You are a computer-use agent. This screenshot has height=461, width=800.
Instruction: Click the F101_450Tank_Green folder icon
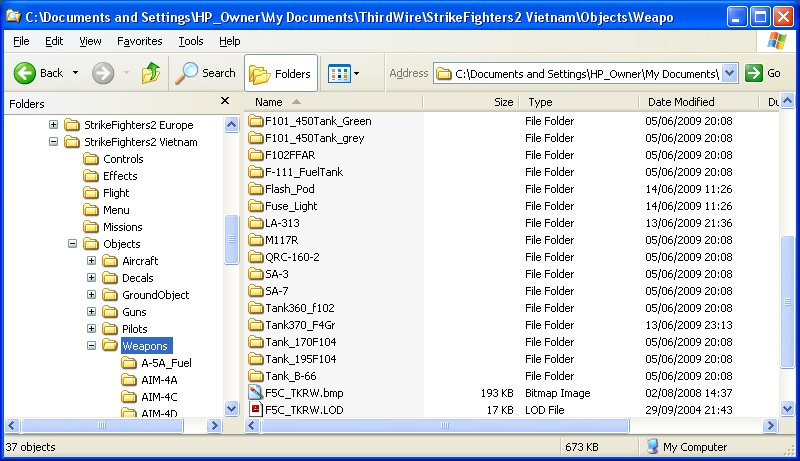click(x=256, y=121)
